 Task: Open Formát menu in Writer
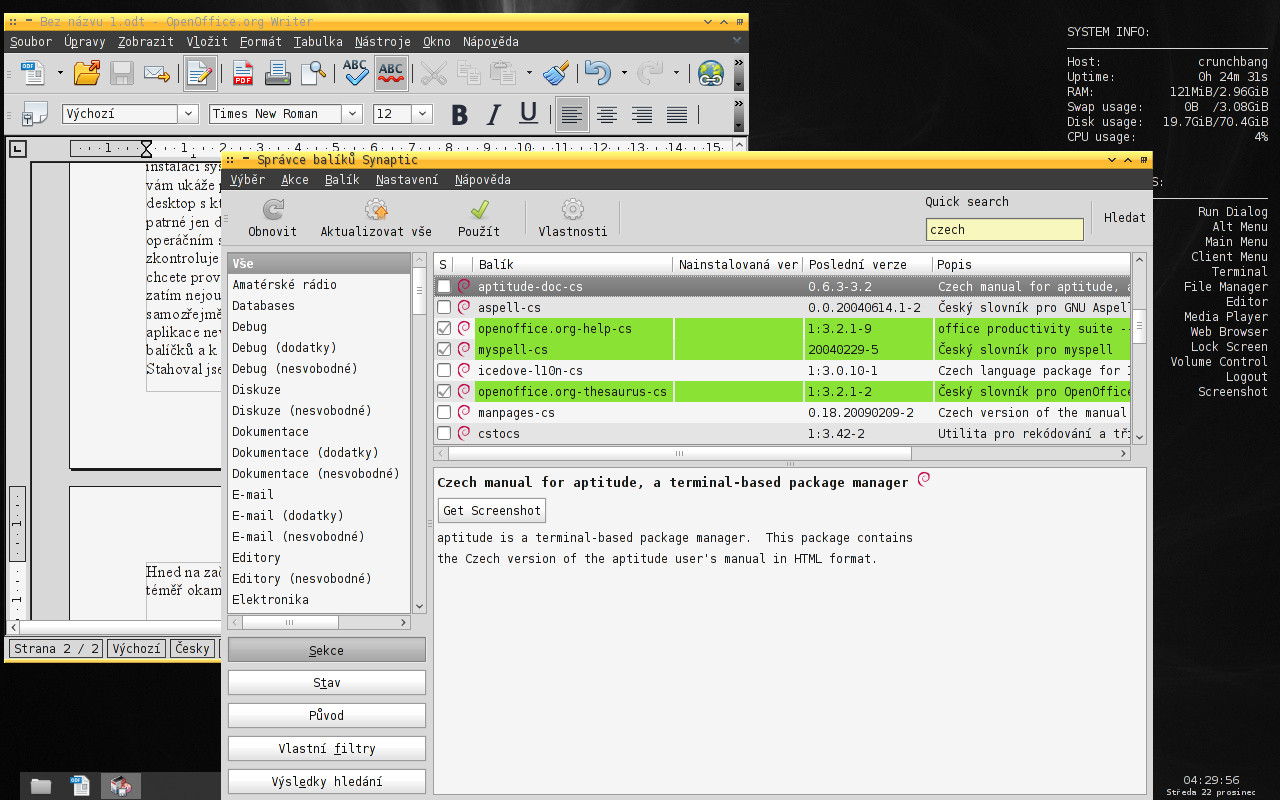point(261,42)
